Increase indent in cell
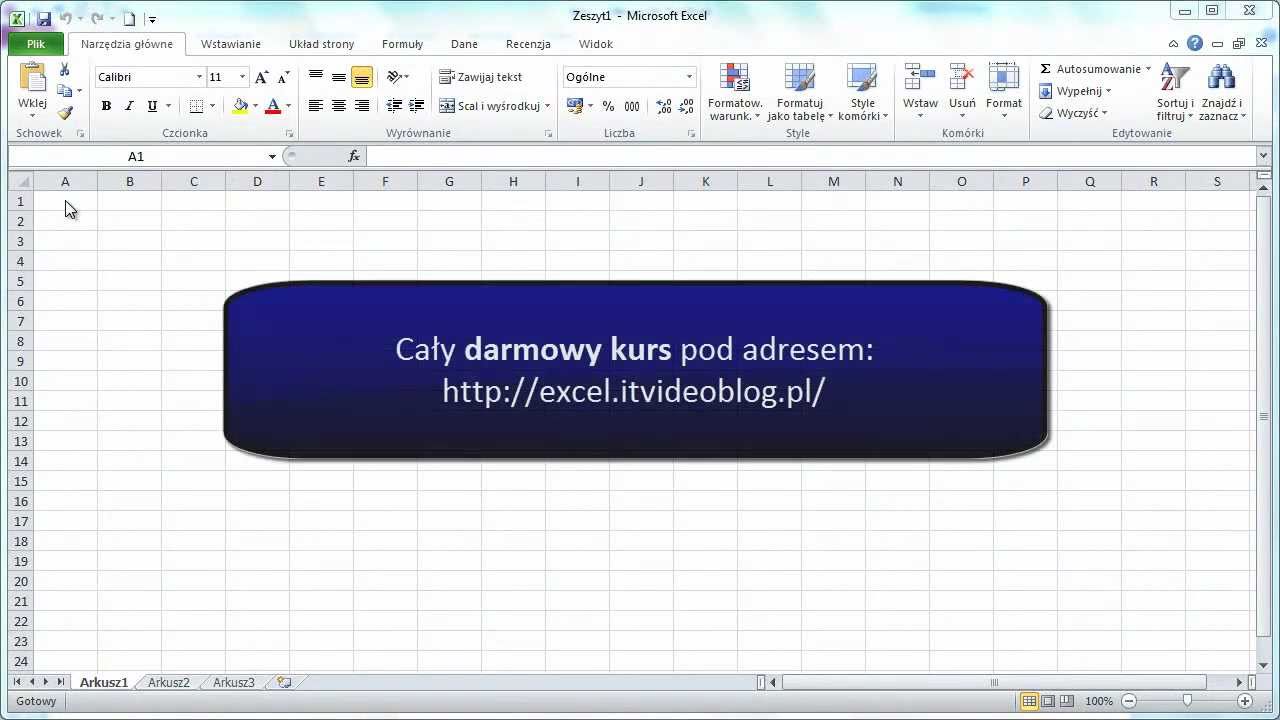The height and width of the screenshot is (720, 1280). [x=417, y=106]
